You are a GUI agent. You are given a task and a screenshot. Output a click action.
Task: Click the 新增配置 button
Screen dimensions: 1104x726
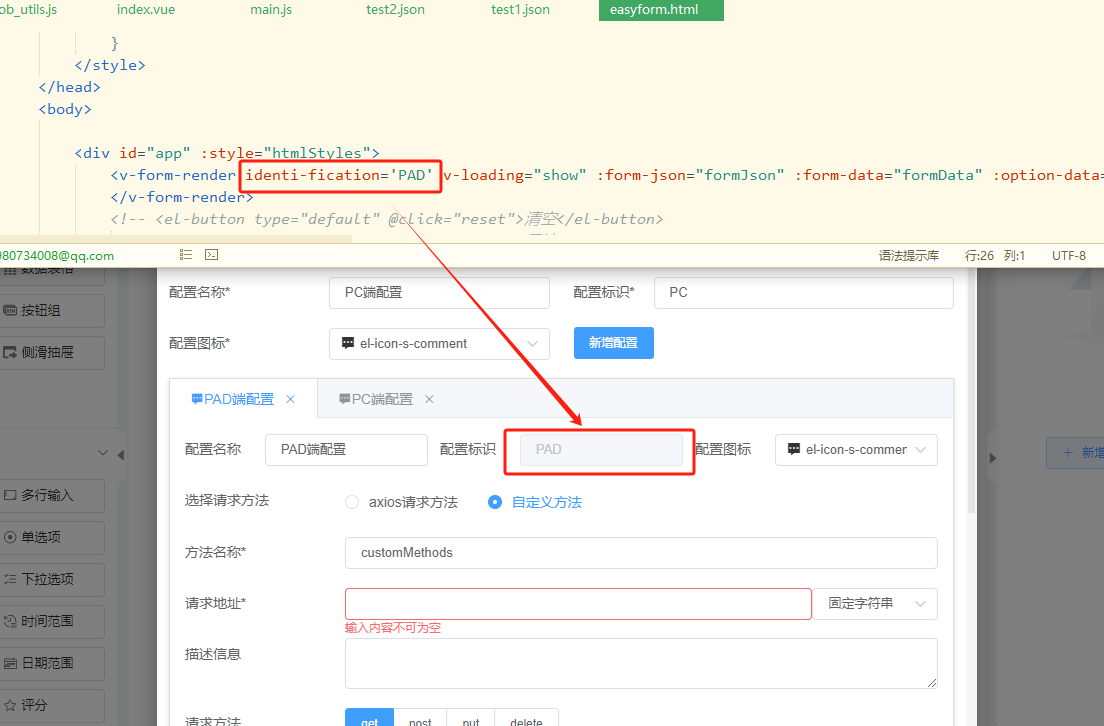[x=613, y=343]
